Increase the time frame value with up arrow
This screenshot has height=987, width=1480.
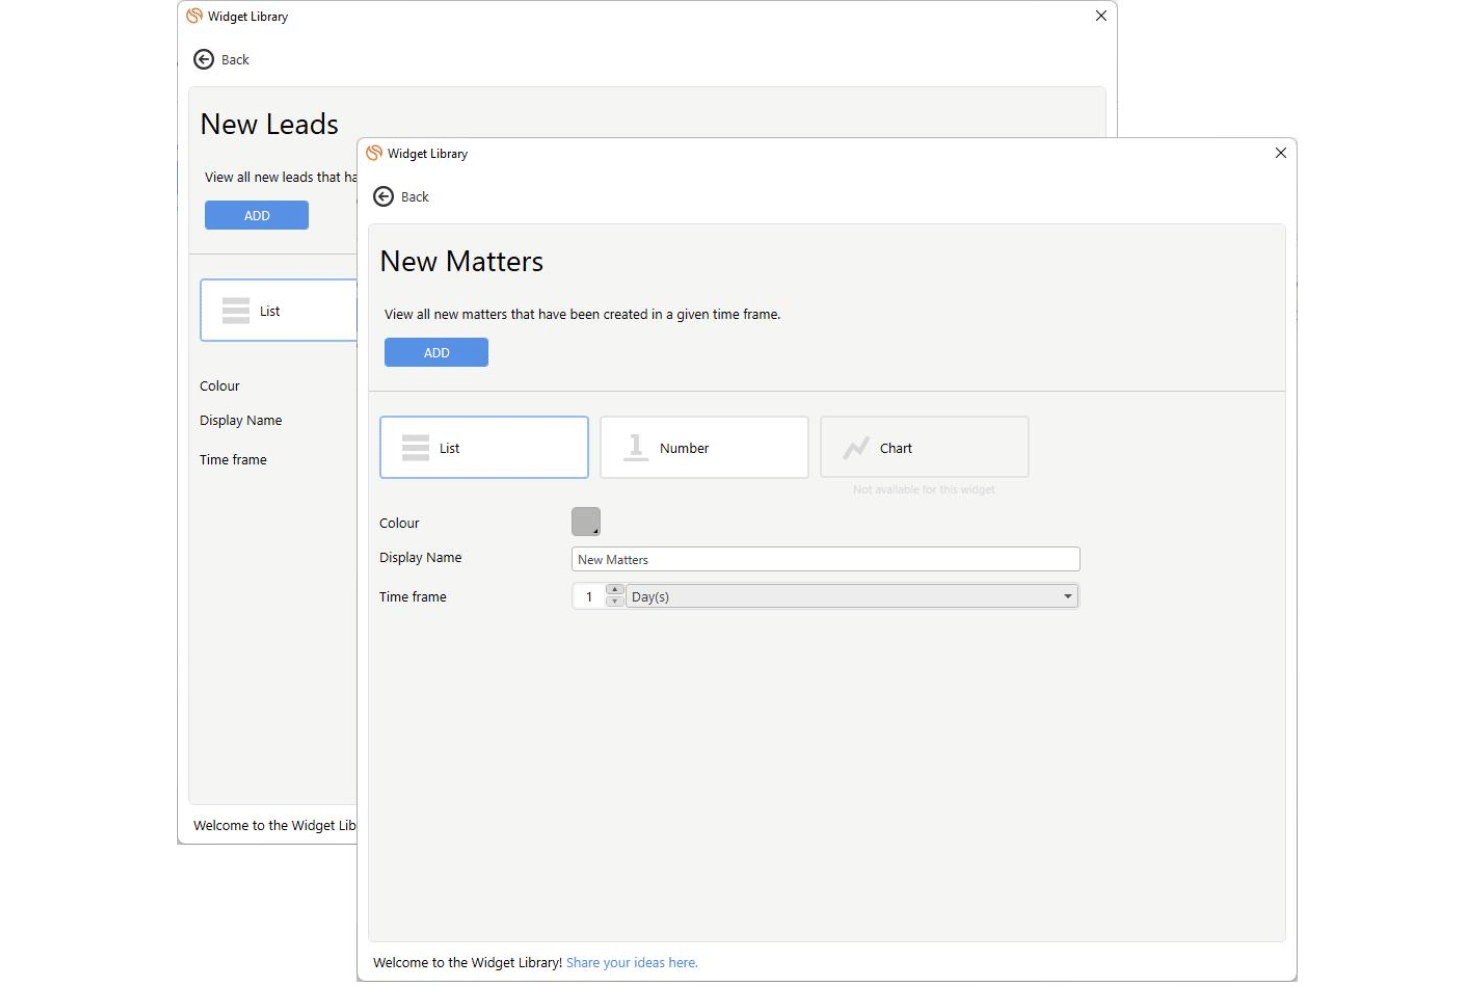tap(615, 590)
